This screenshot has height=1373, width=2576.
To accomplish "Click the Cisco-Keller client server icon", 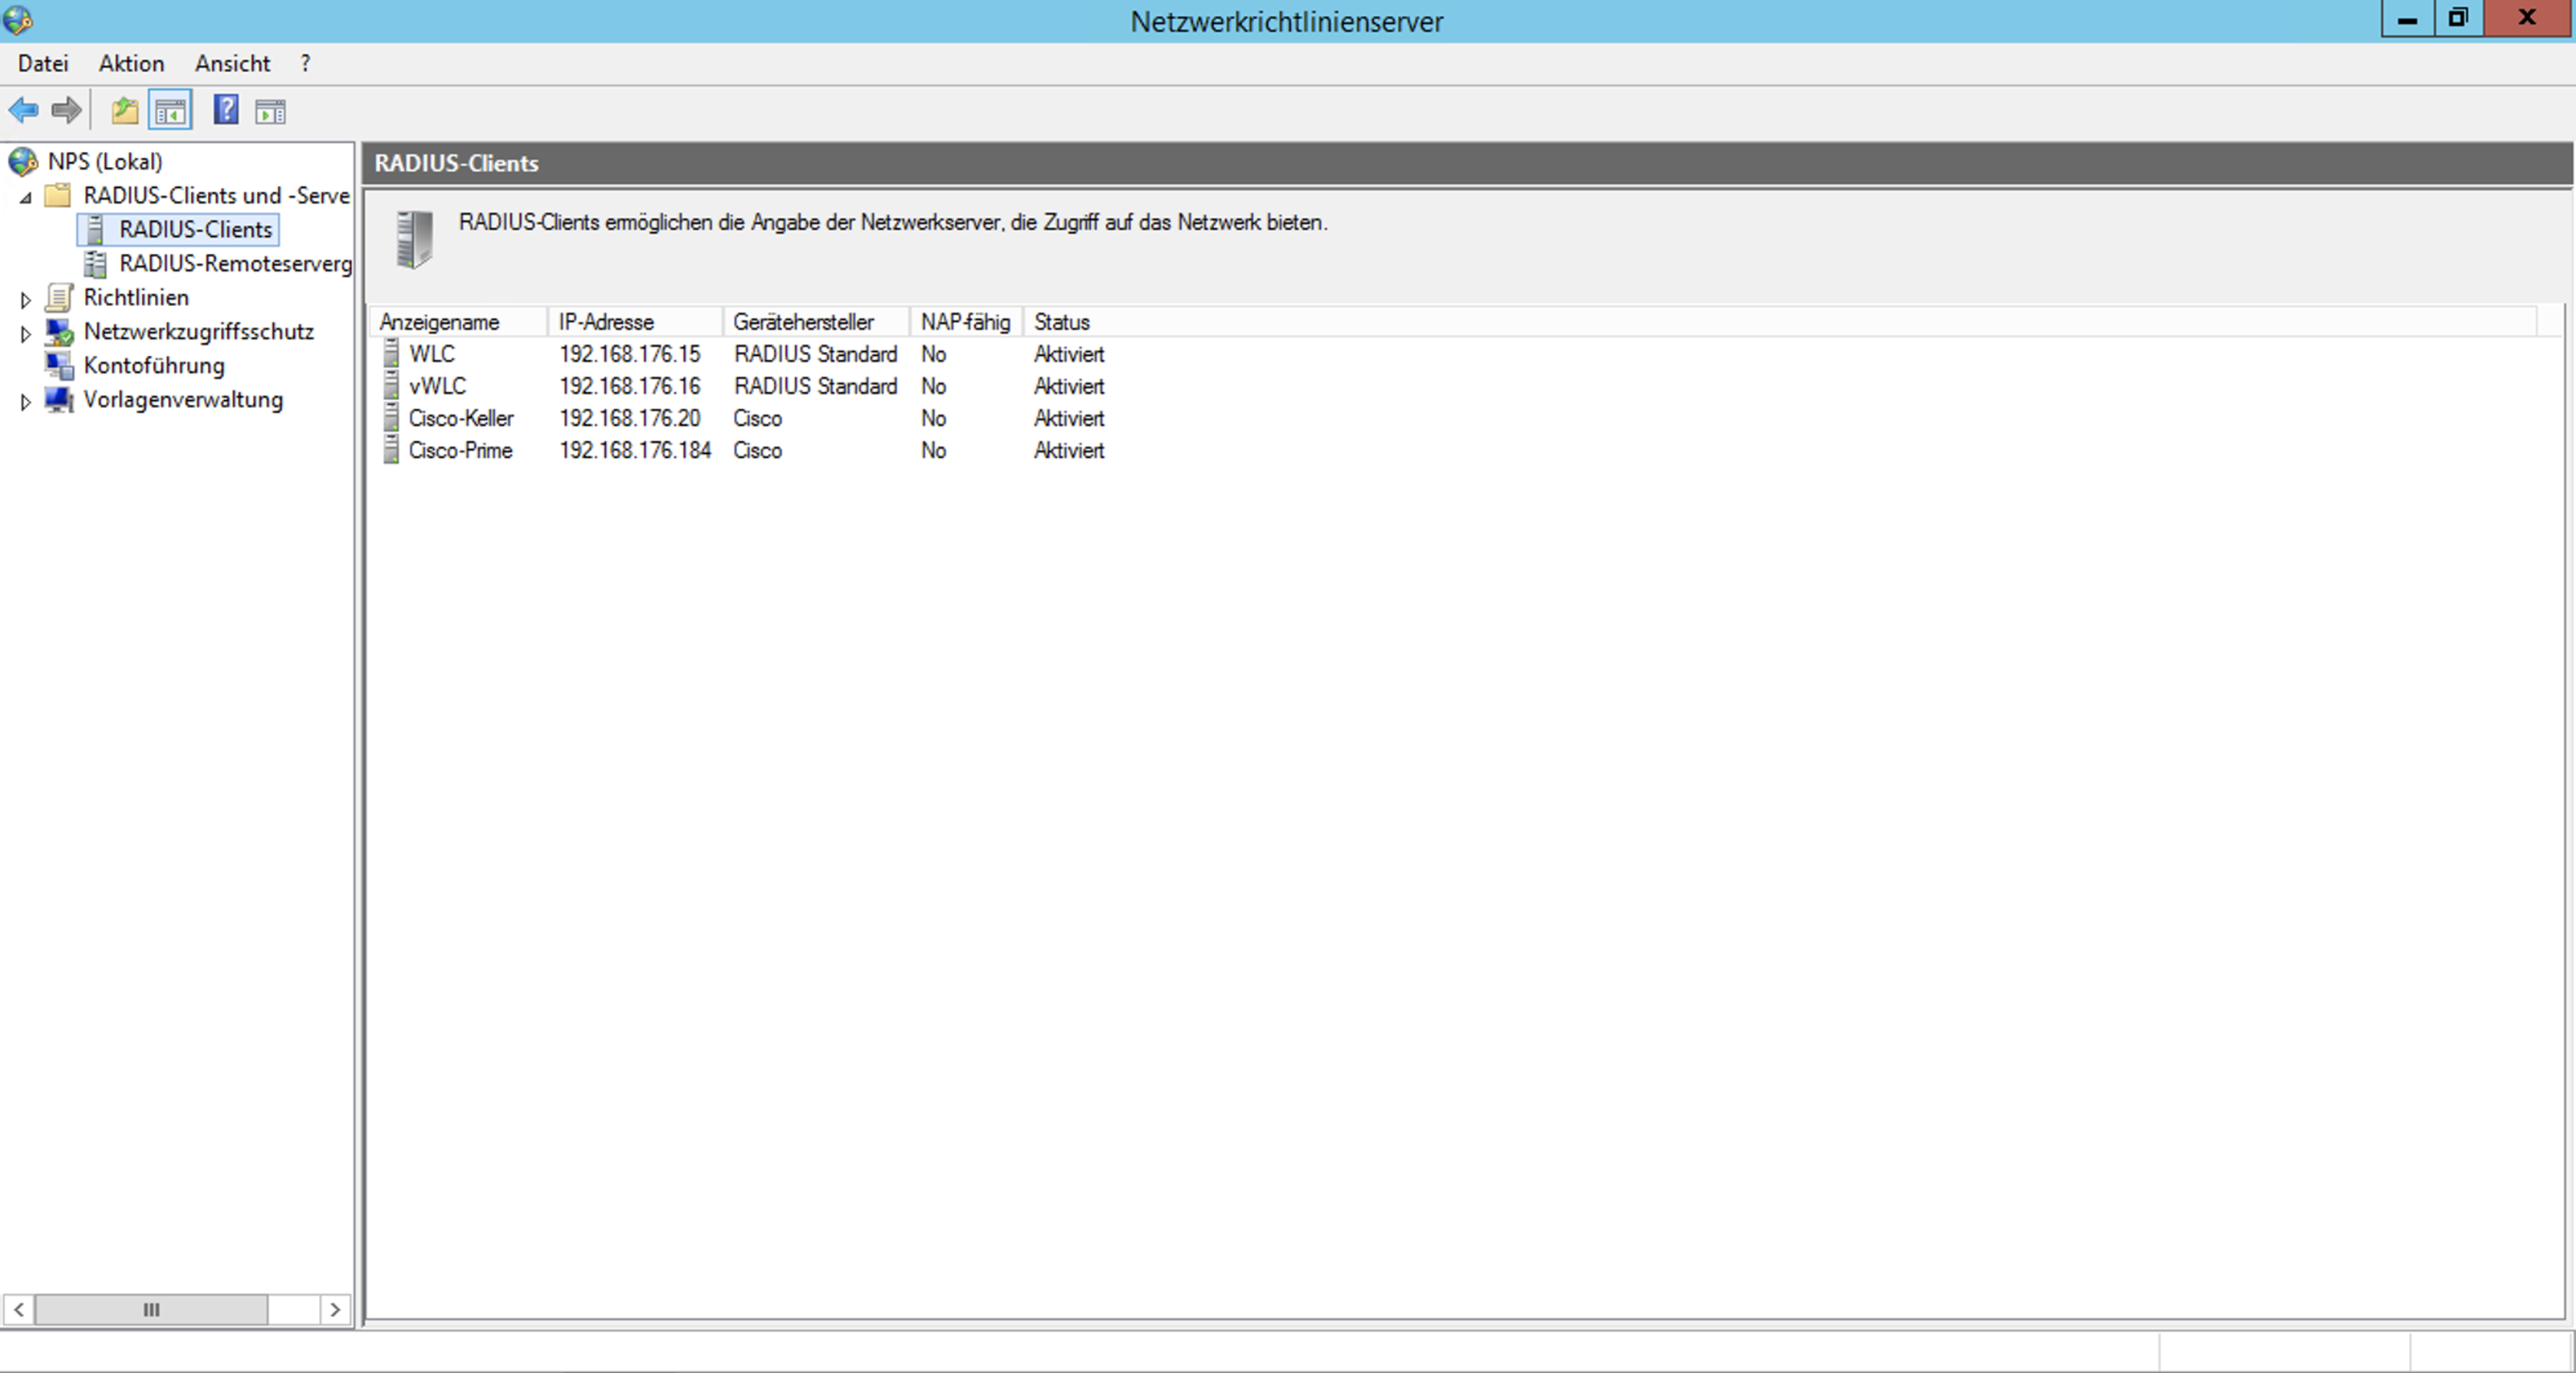I will [x=391, y=418].
